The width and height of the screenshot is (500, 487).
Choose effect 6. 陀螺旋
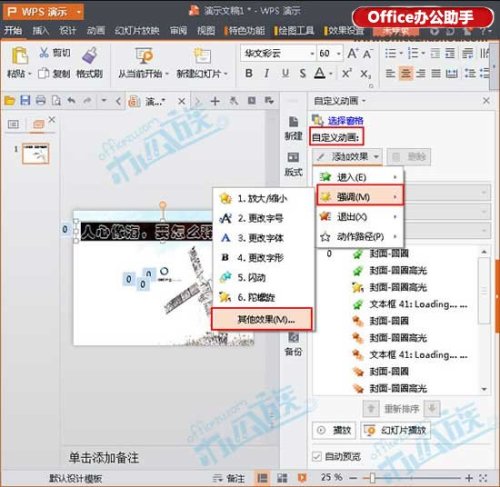(263, 297)
